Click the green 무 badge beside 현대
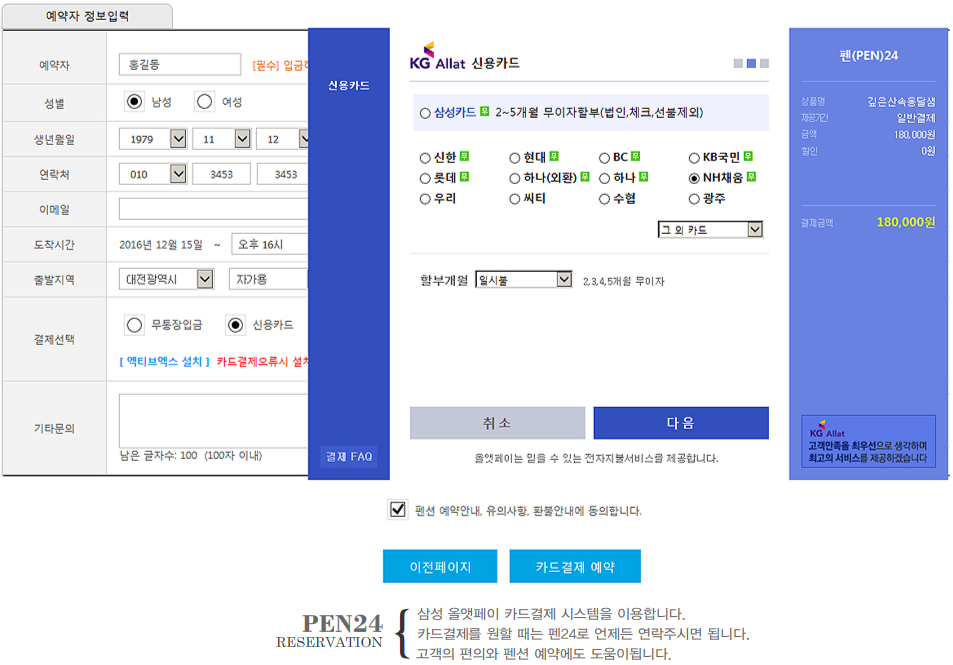This screenshot has height=665, width=953. click(x=554, y=156)
